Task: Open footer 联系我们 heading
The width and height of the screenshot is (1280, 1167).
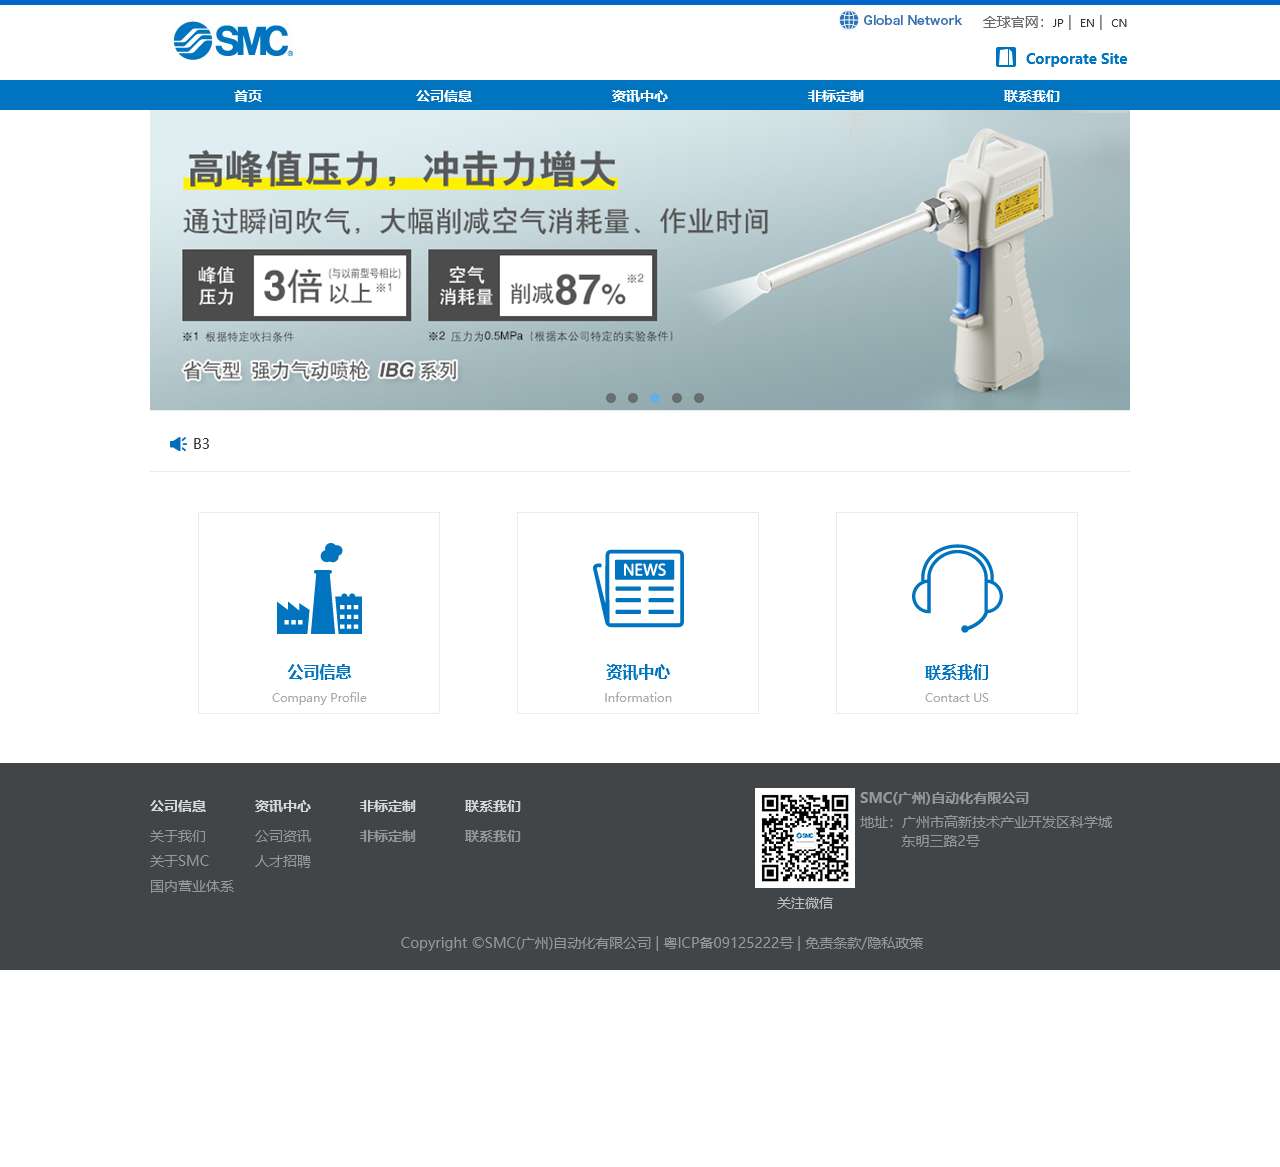Action: (x=493, y=806)
